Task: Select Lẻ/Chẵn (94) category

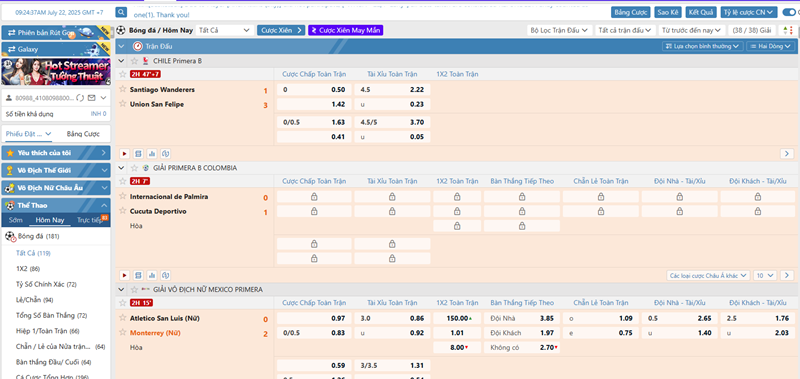Action: click(x=35, y=300)
